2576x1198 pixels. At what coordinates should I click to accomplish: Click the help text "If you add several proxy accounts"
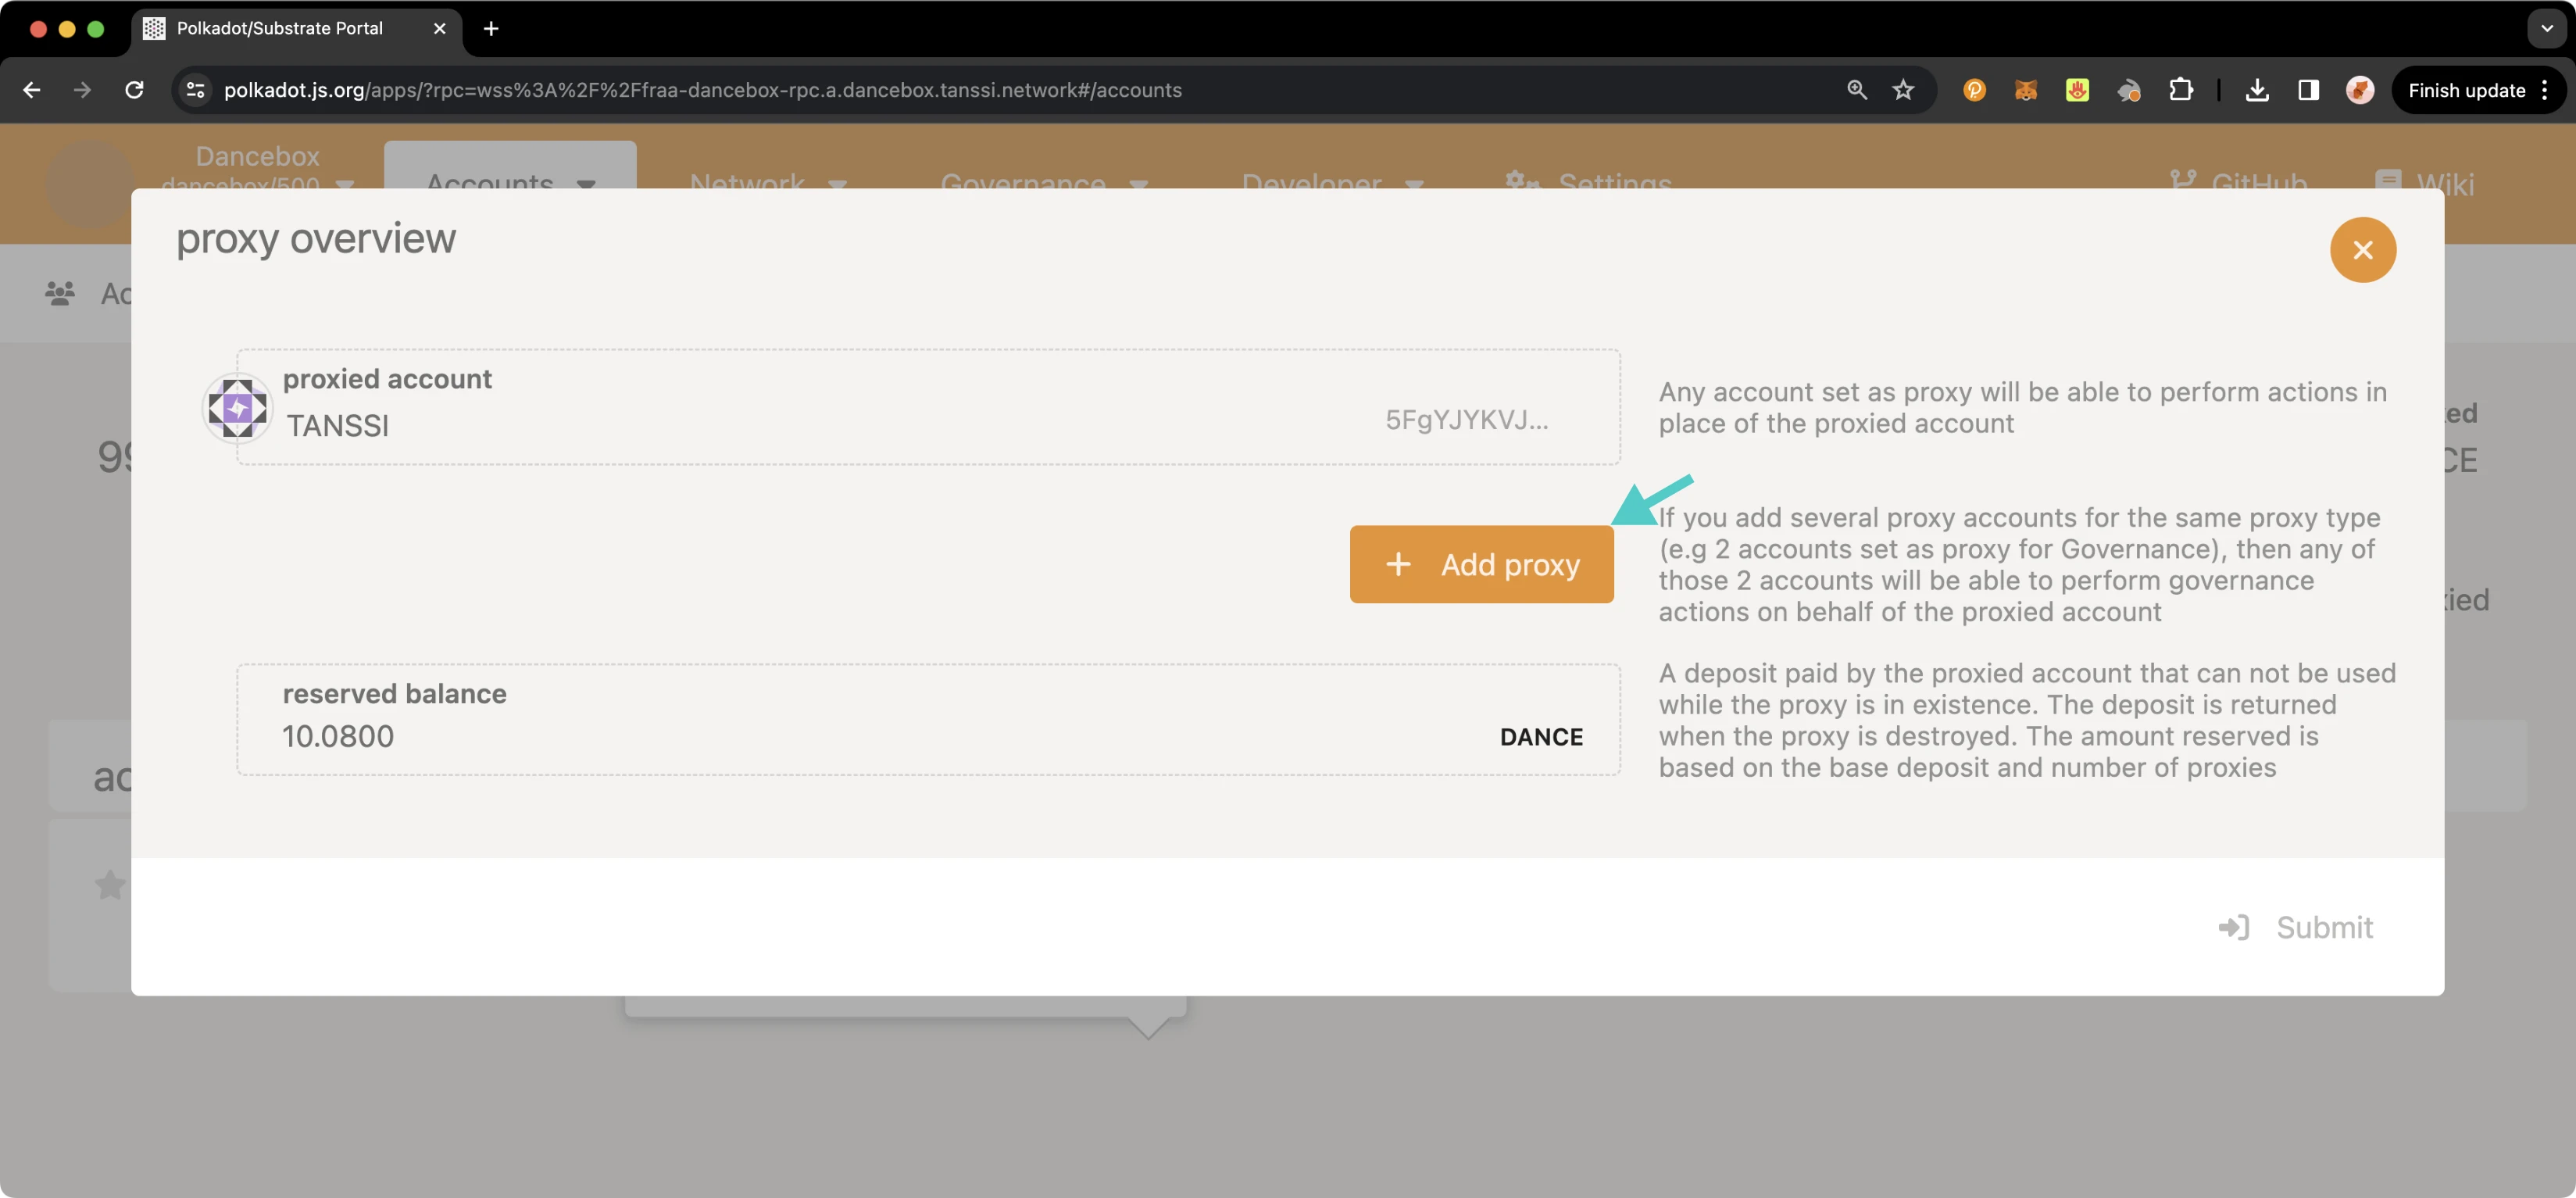(x=2019, y=564)
